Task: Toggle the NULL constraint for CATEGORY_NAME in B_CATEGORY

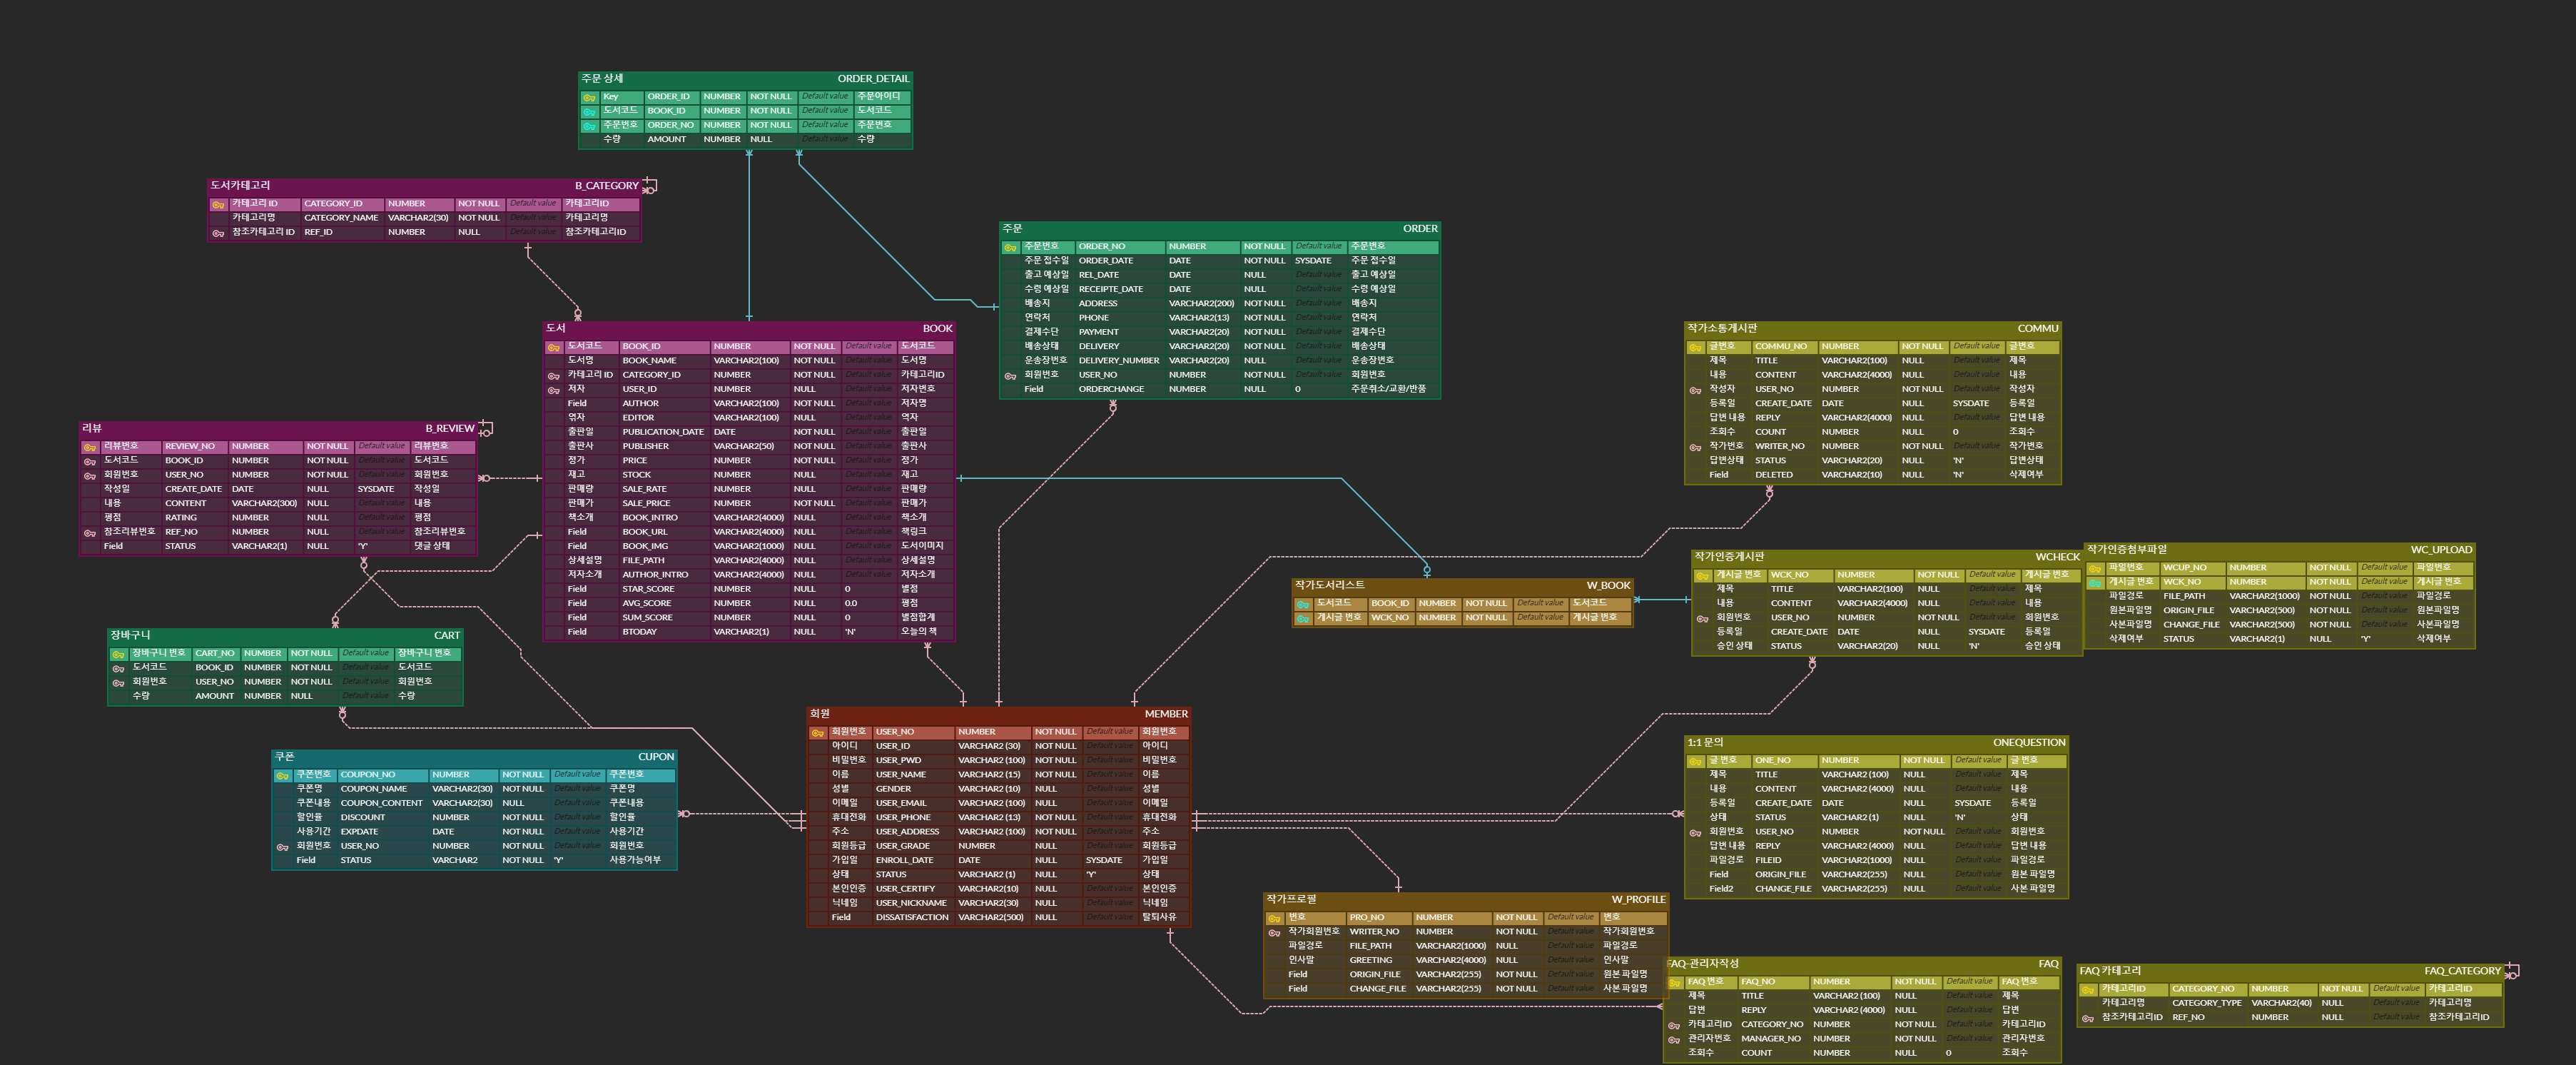Action: coord(480,217)
